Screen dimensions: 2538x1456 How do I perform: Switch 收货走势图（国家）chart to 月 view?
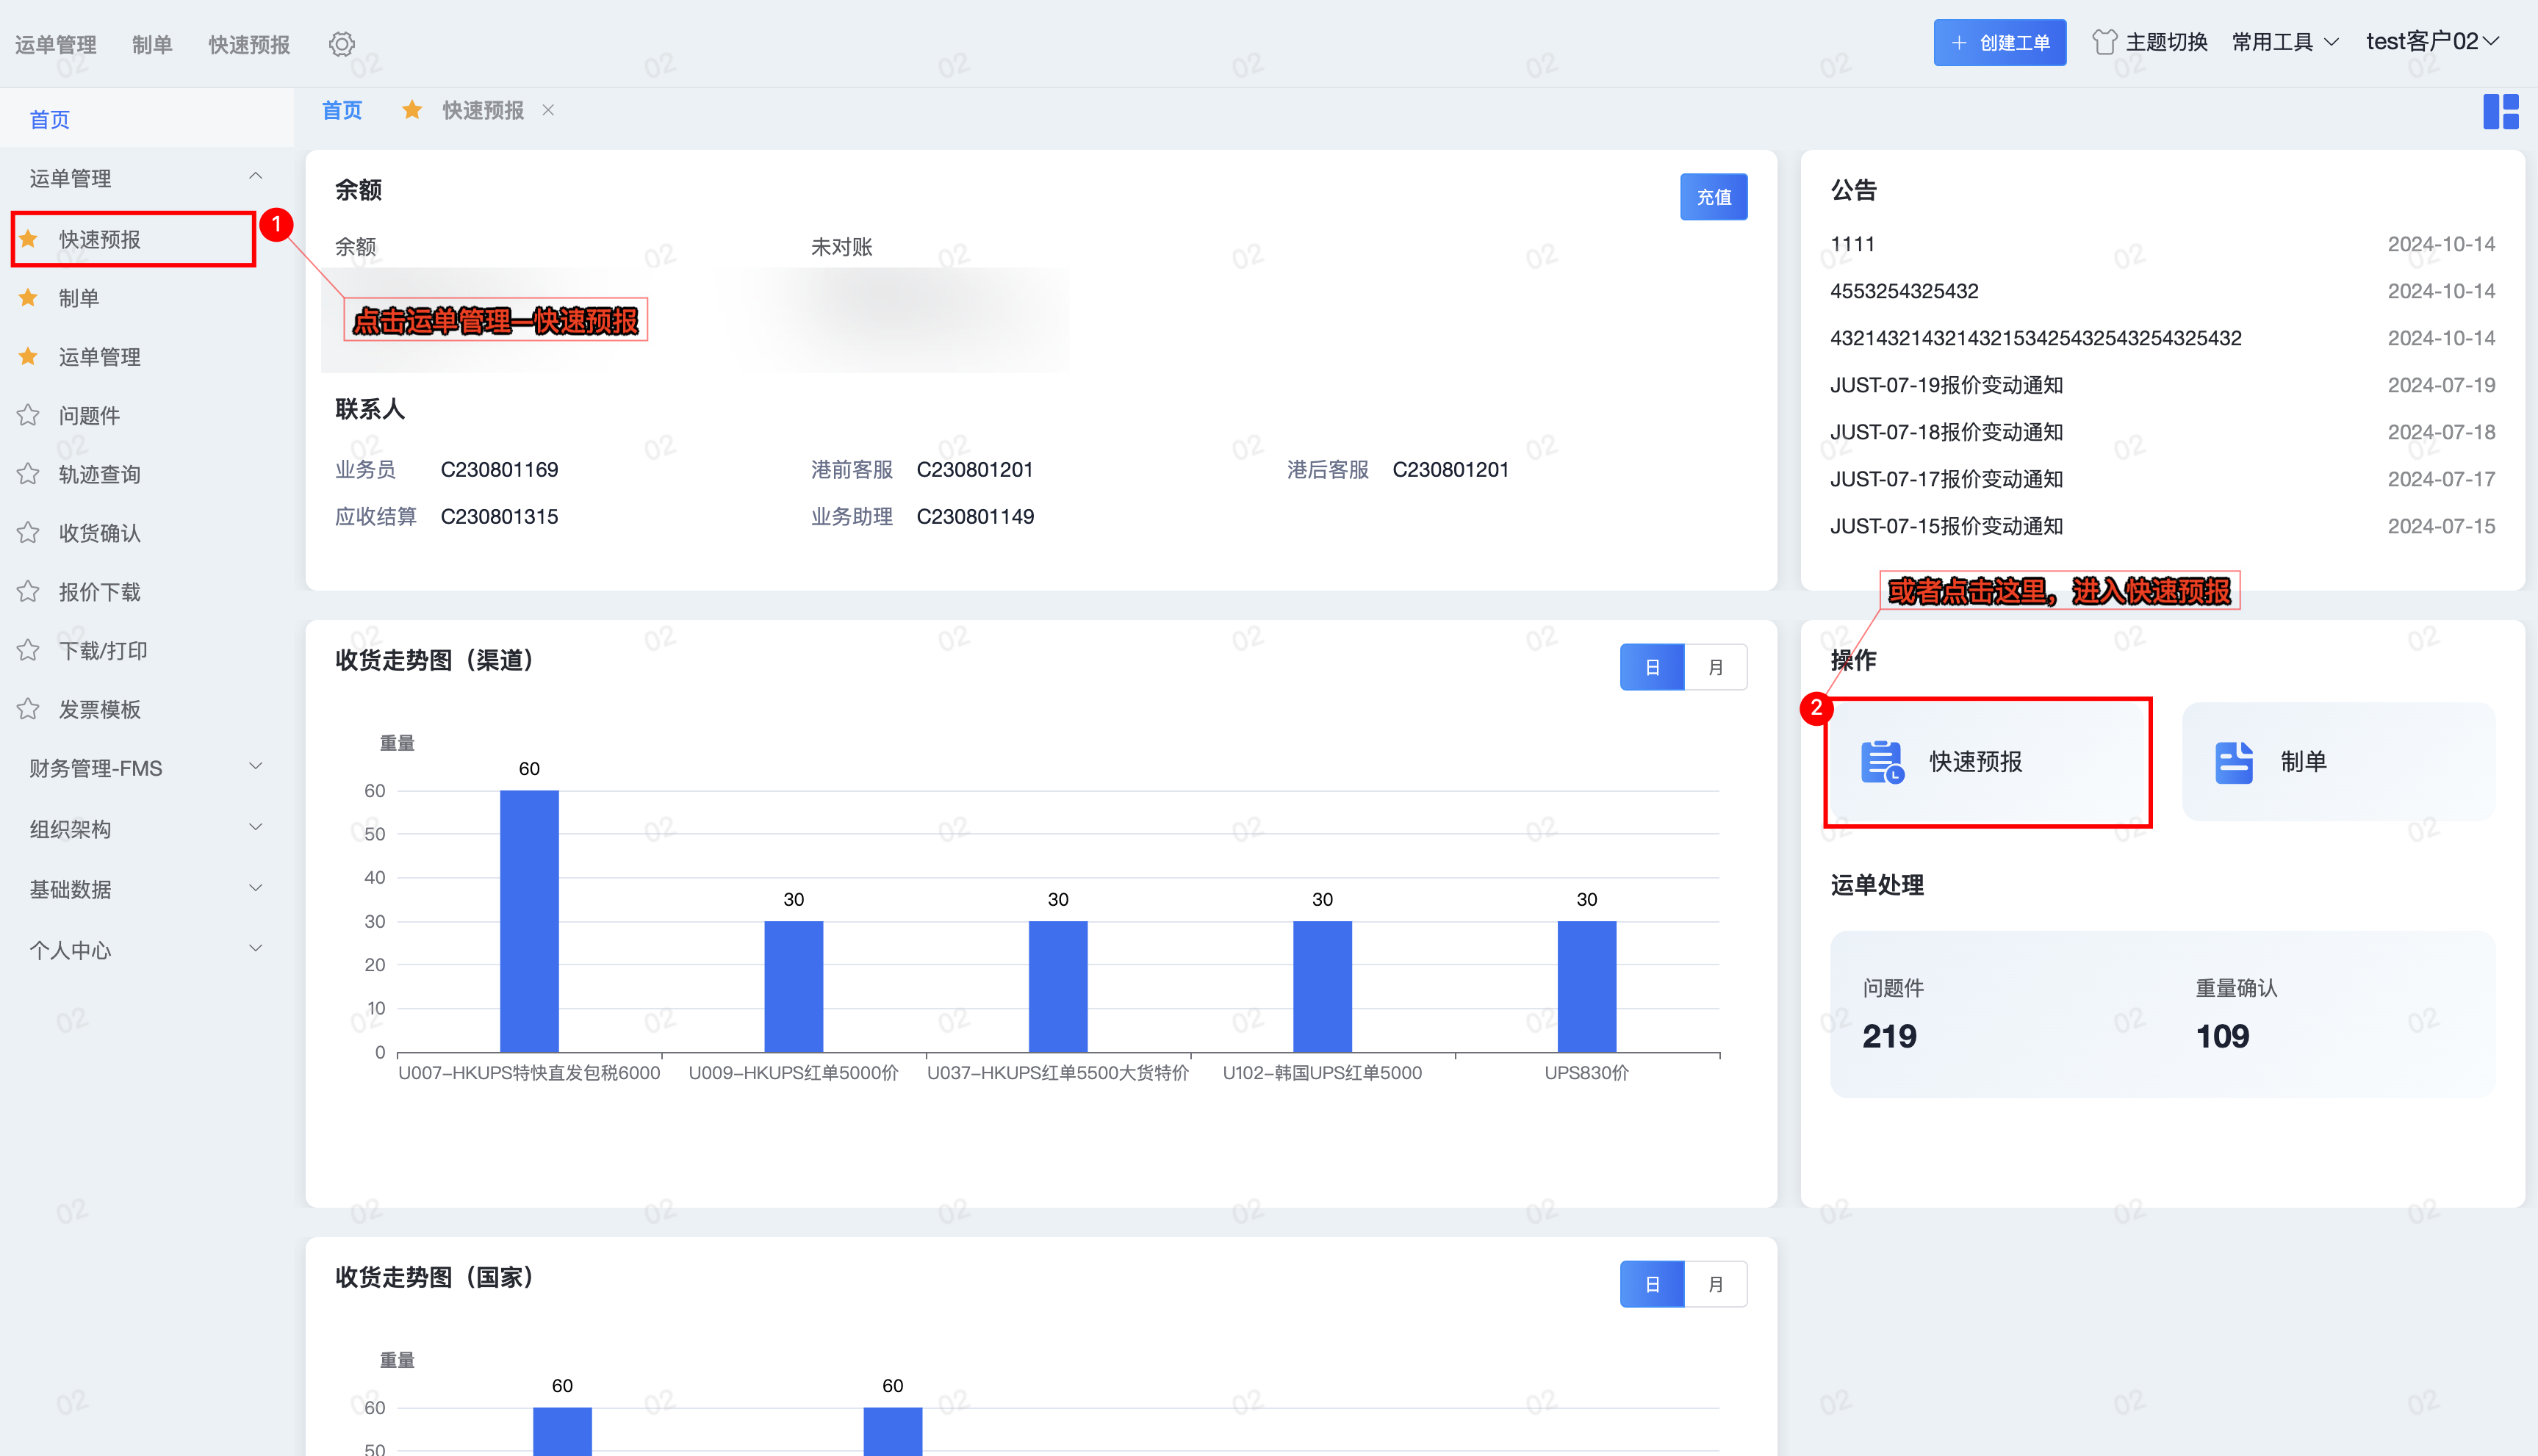[x=1715, y=1284]
